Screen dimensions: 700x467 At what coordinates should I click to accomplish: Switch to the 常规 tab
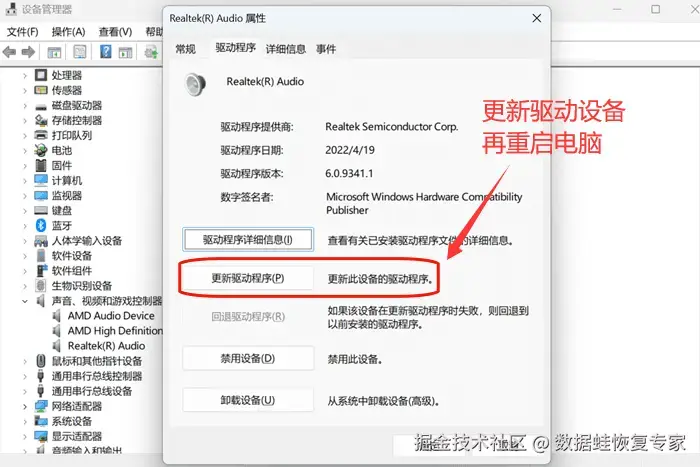185,49
